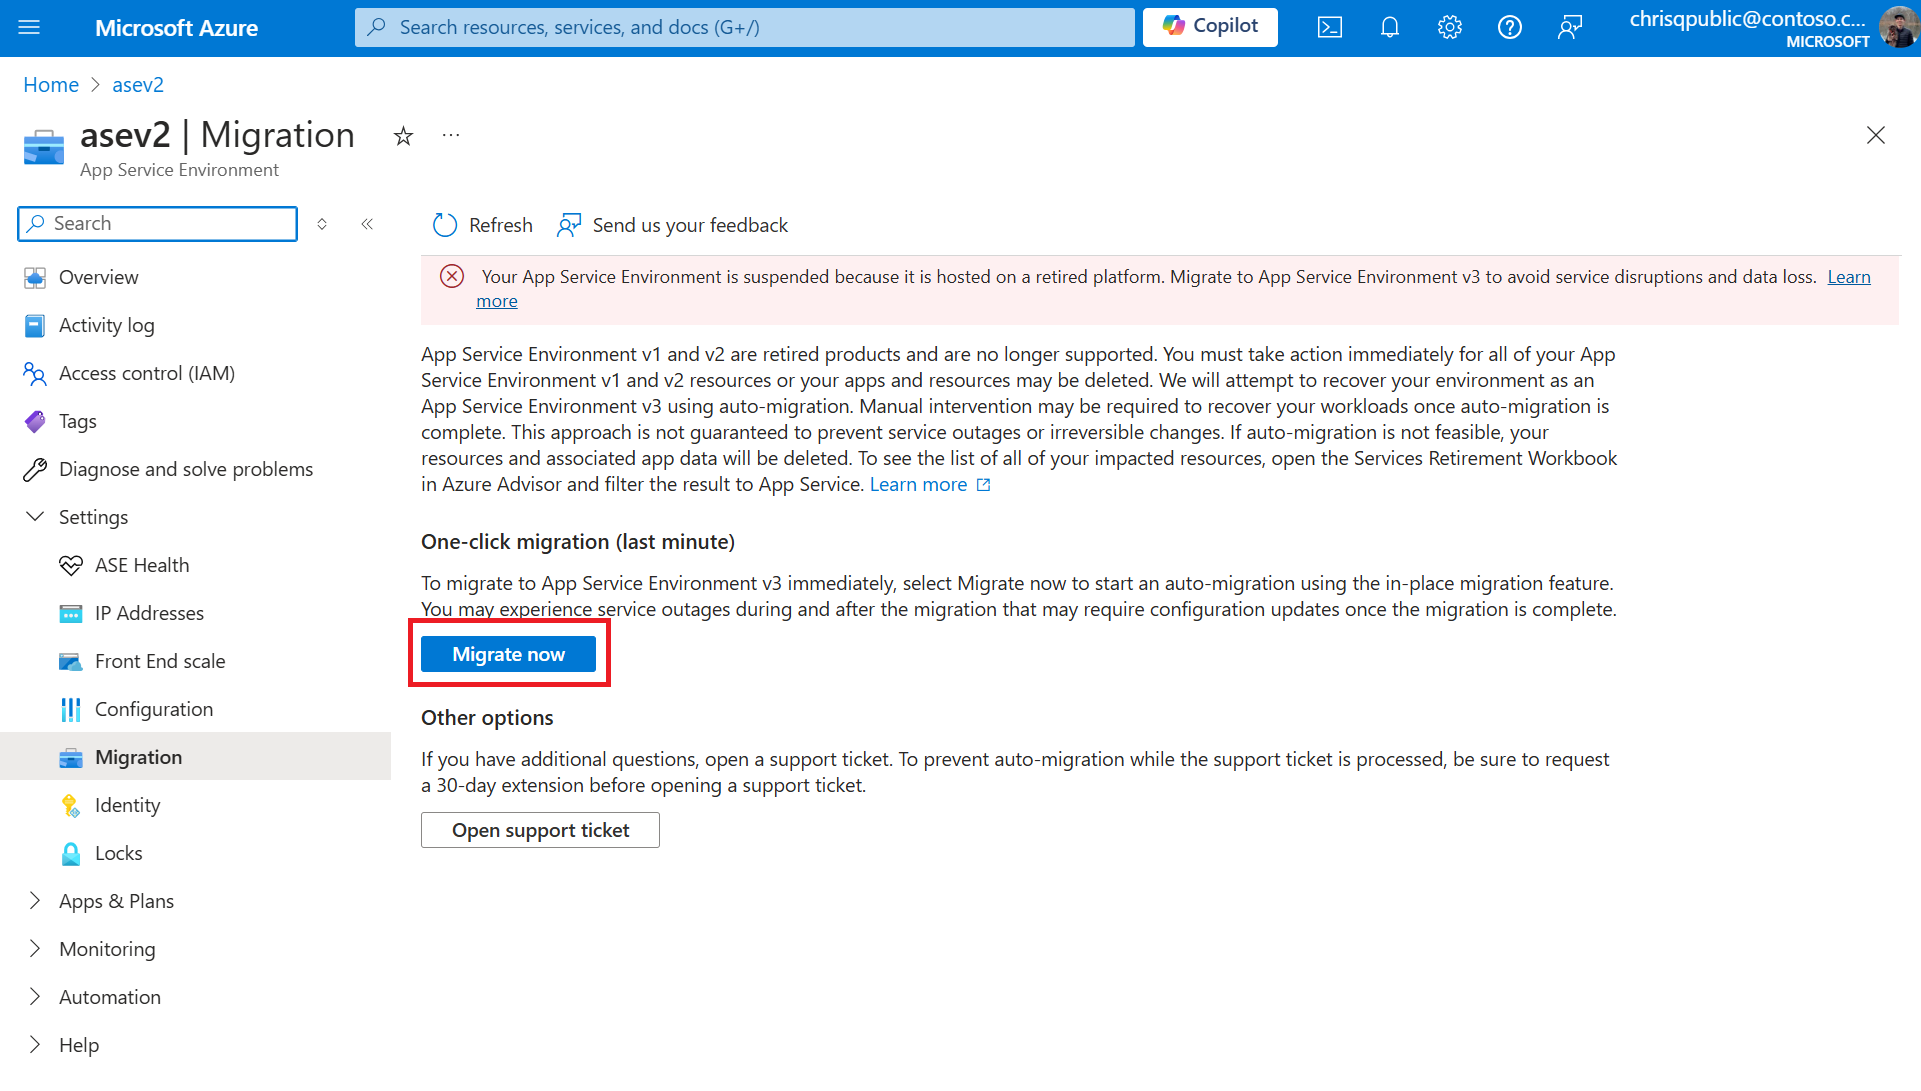The height and width of the screenshot is (1091, 1921).
Task: Click the Migrate now button
Action: pyautogui.click(x=508, y=653)
